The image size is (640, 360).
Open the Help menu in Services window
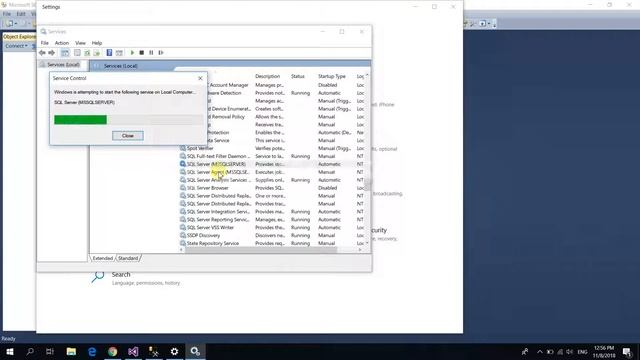point(97,43)
